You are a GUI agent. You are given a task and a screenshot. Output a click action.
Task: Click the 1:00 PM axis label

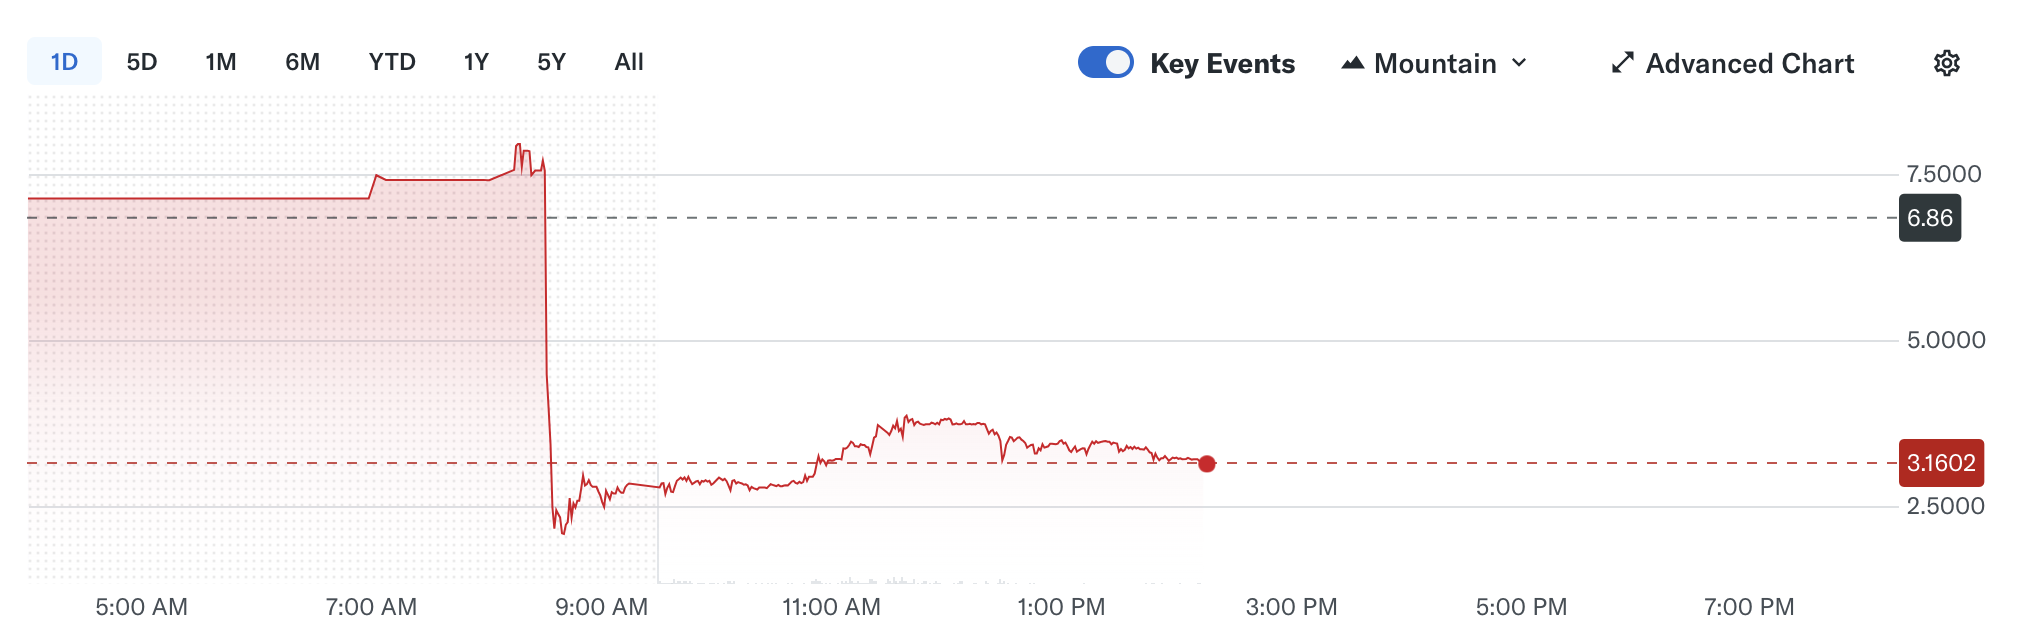(x=1064, y=606)
